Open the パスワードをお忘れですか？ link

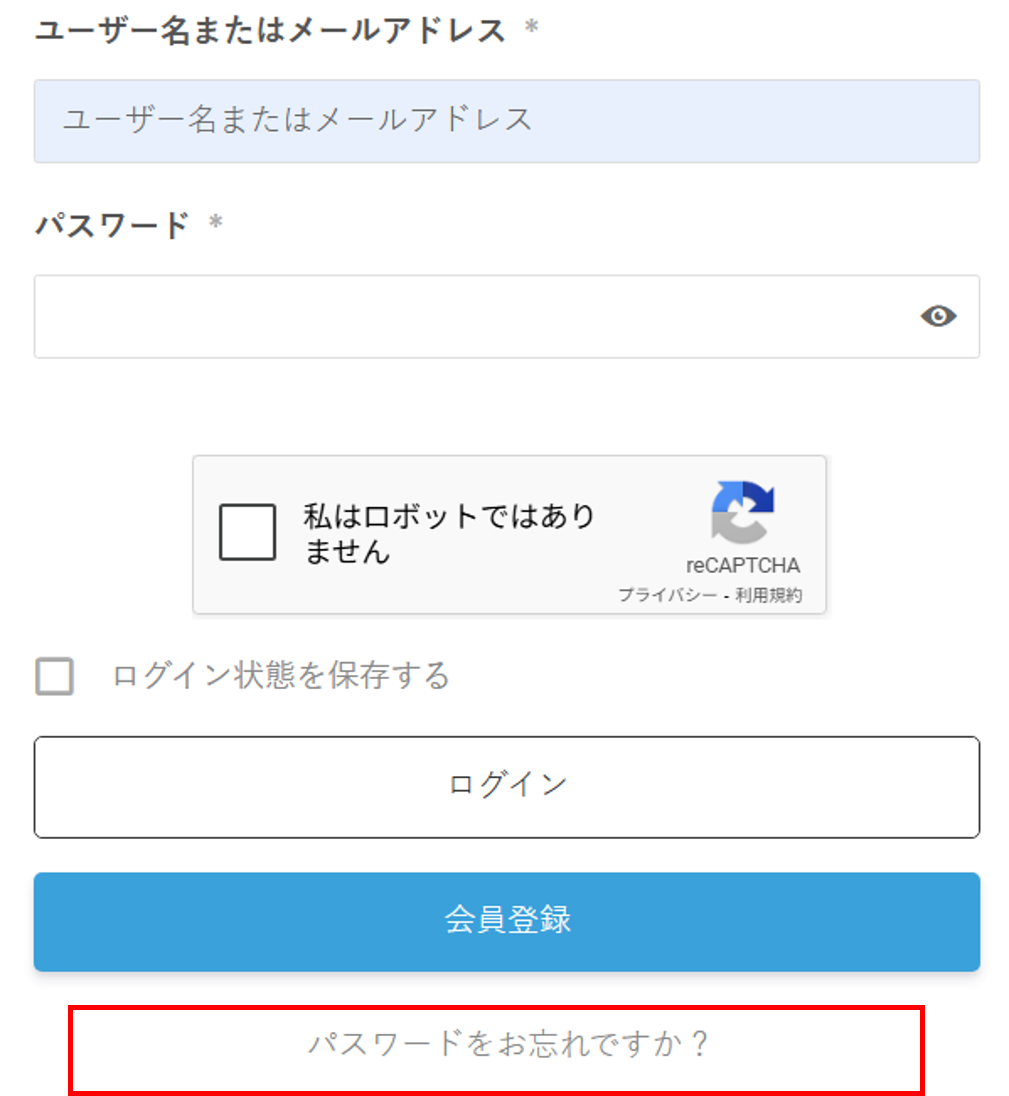pyautogui.click(x=508, y=1045)
